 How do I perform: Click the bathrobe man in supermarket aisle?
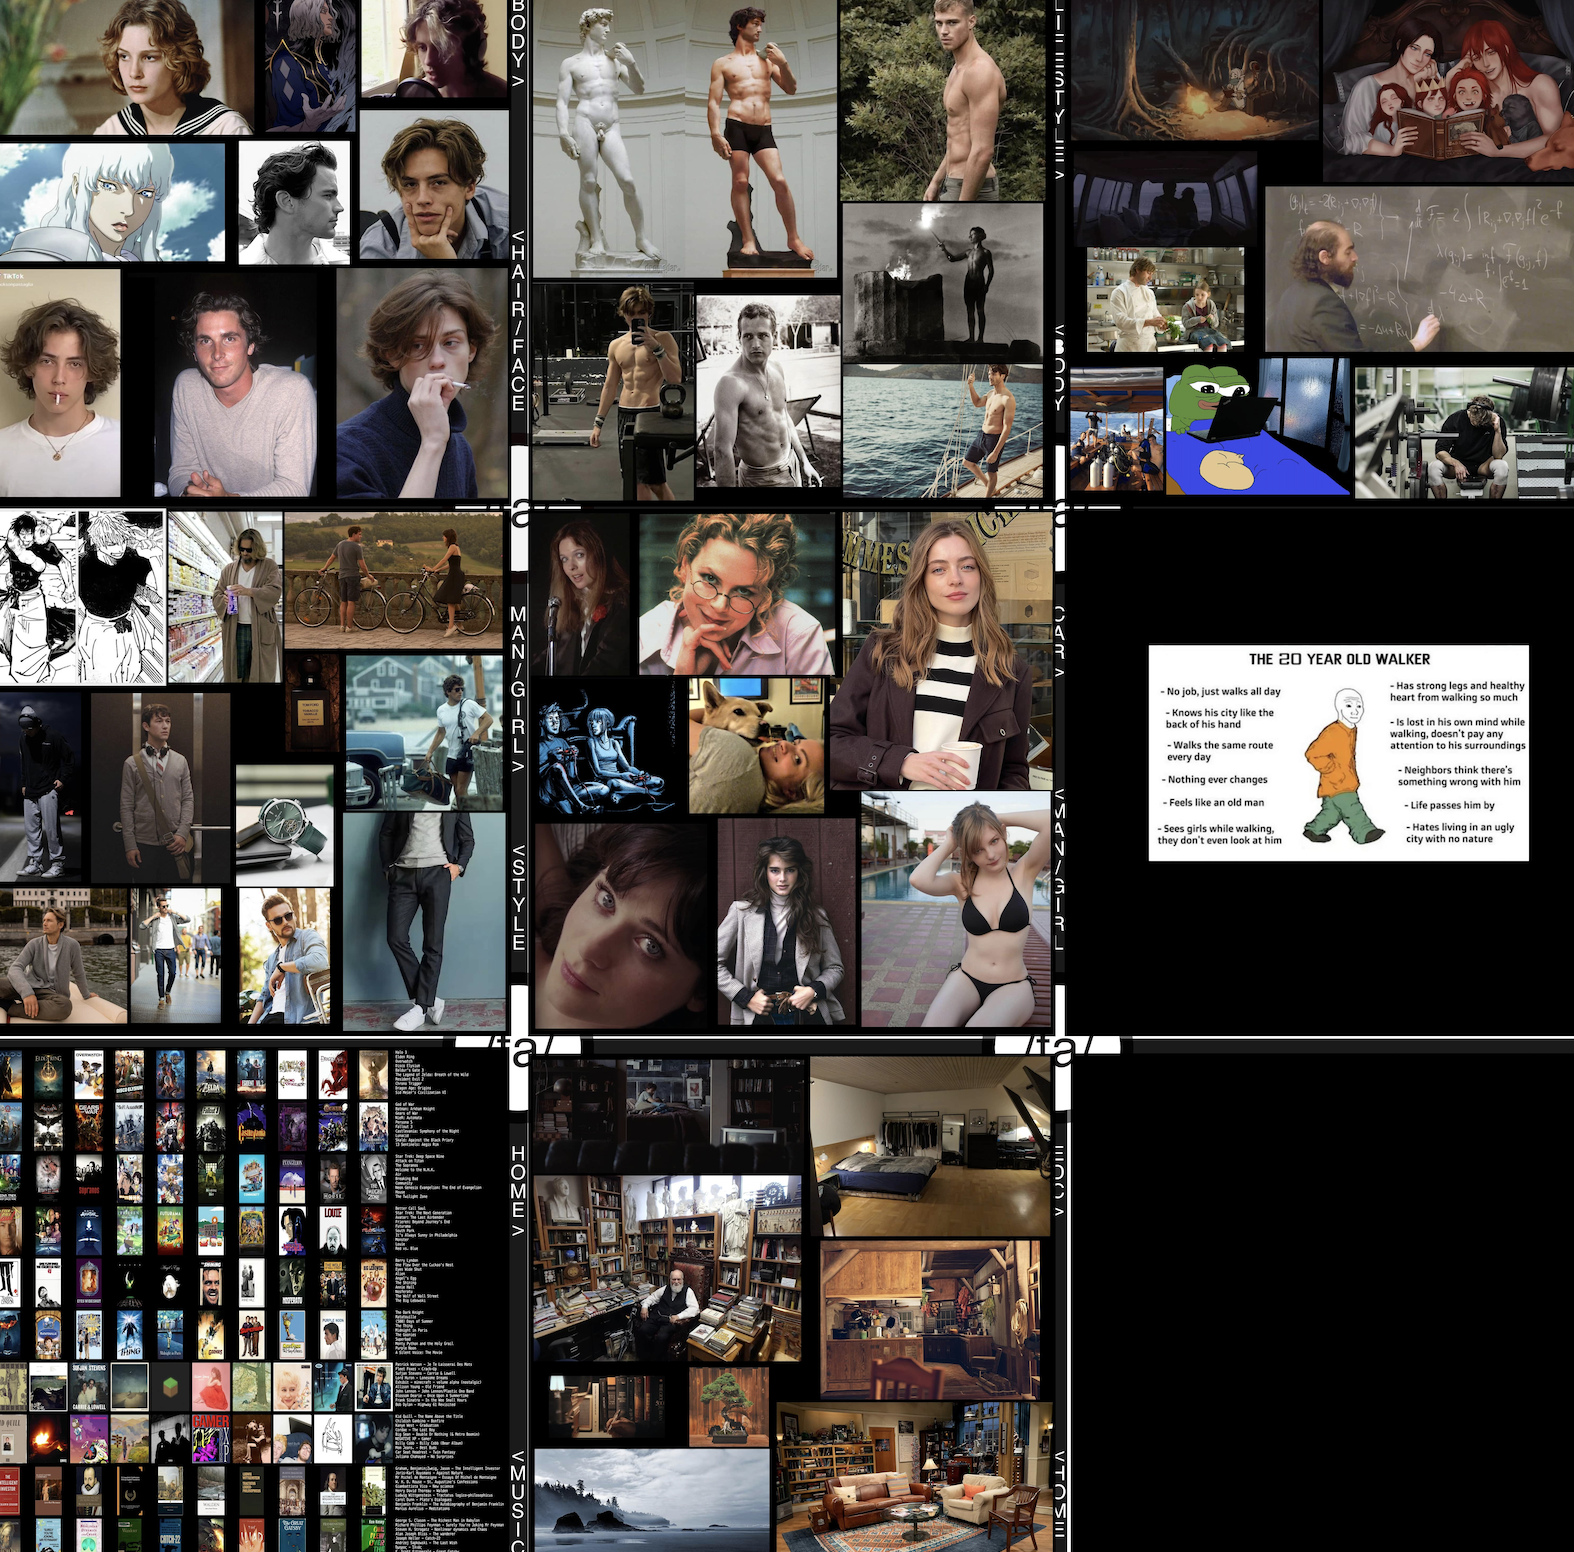(224, 597)
